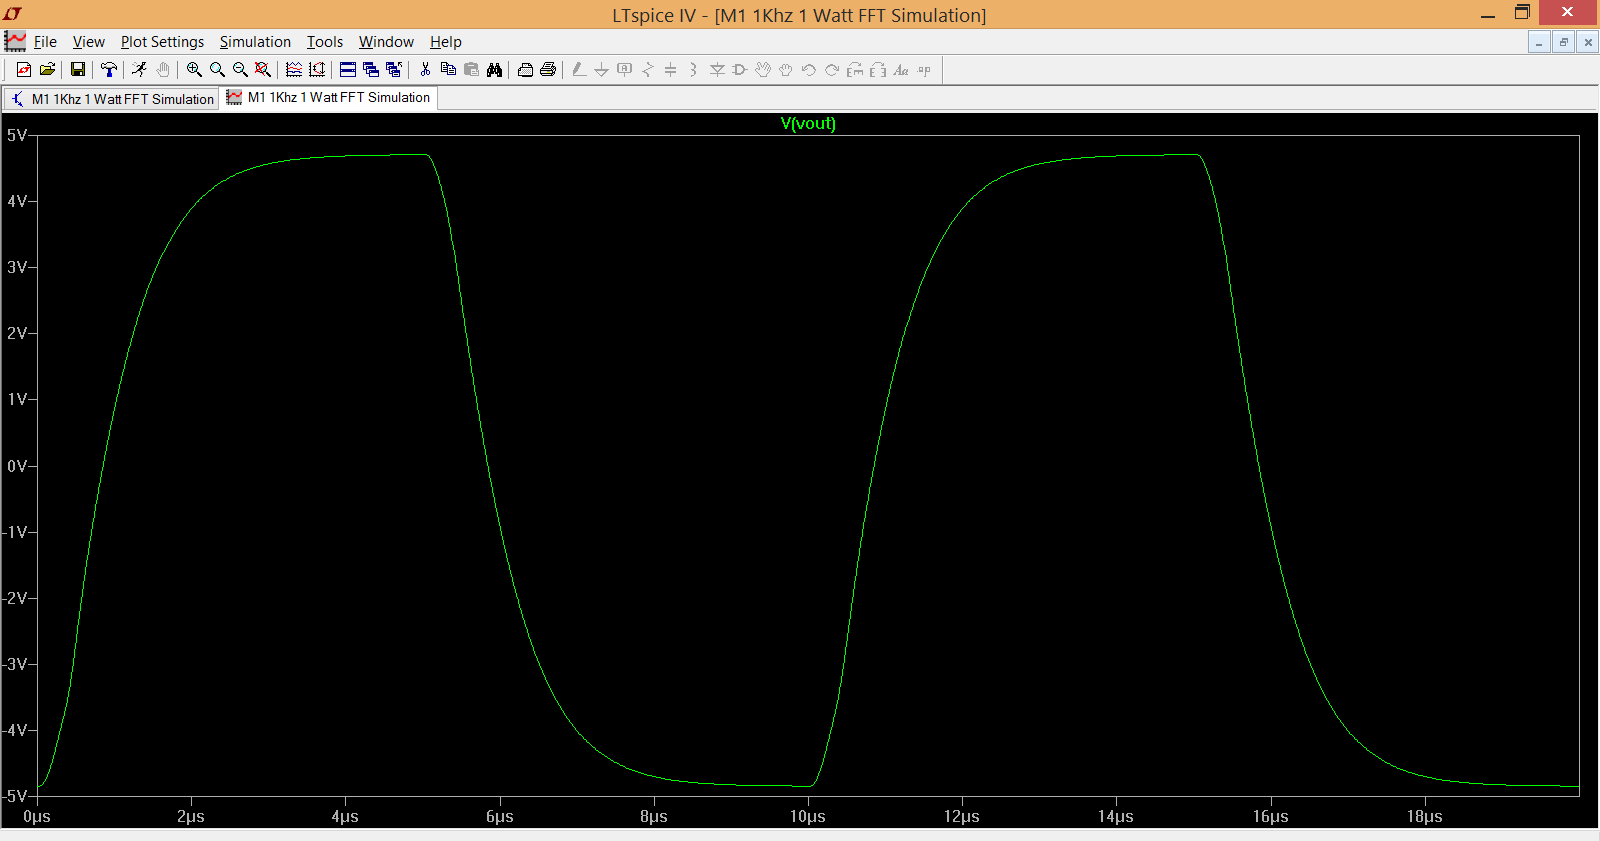Select the Zoom In magnifier icon
Viewport: 1600px width, 841px height.
point(194,70)
